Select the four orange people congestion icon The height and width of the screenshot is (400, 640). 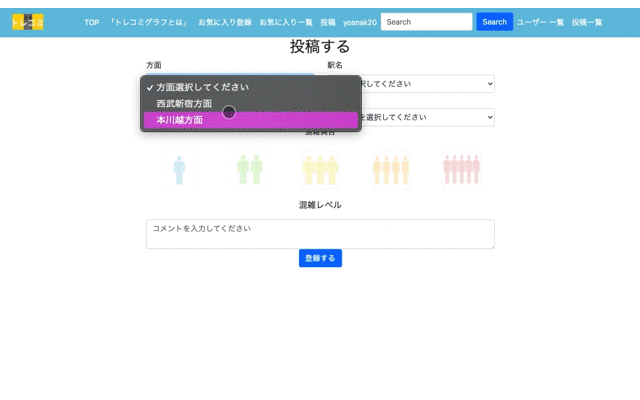tap(391, 170)
